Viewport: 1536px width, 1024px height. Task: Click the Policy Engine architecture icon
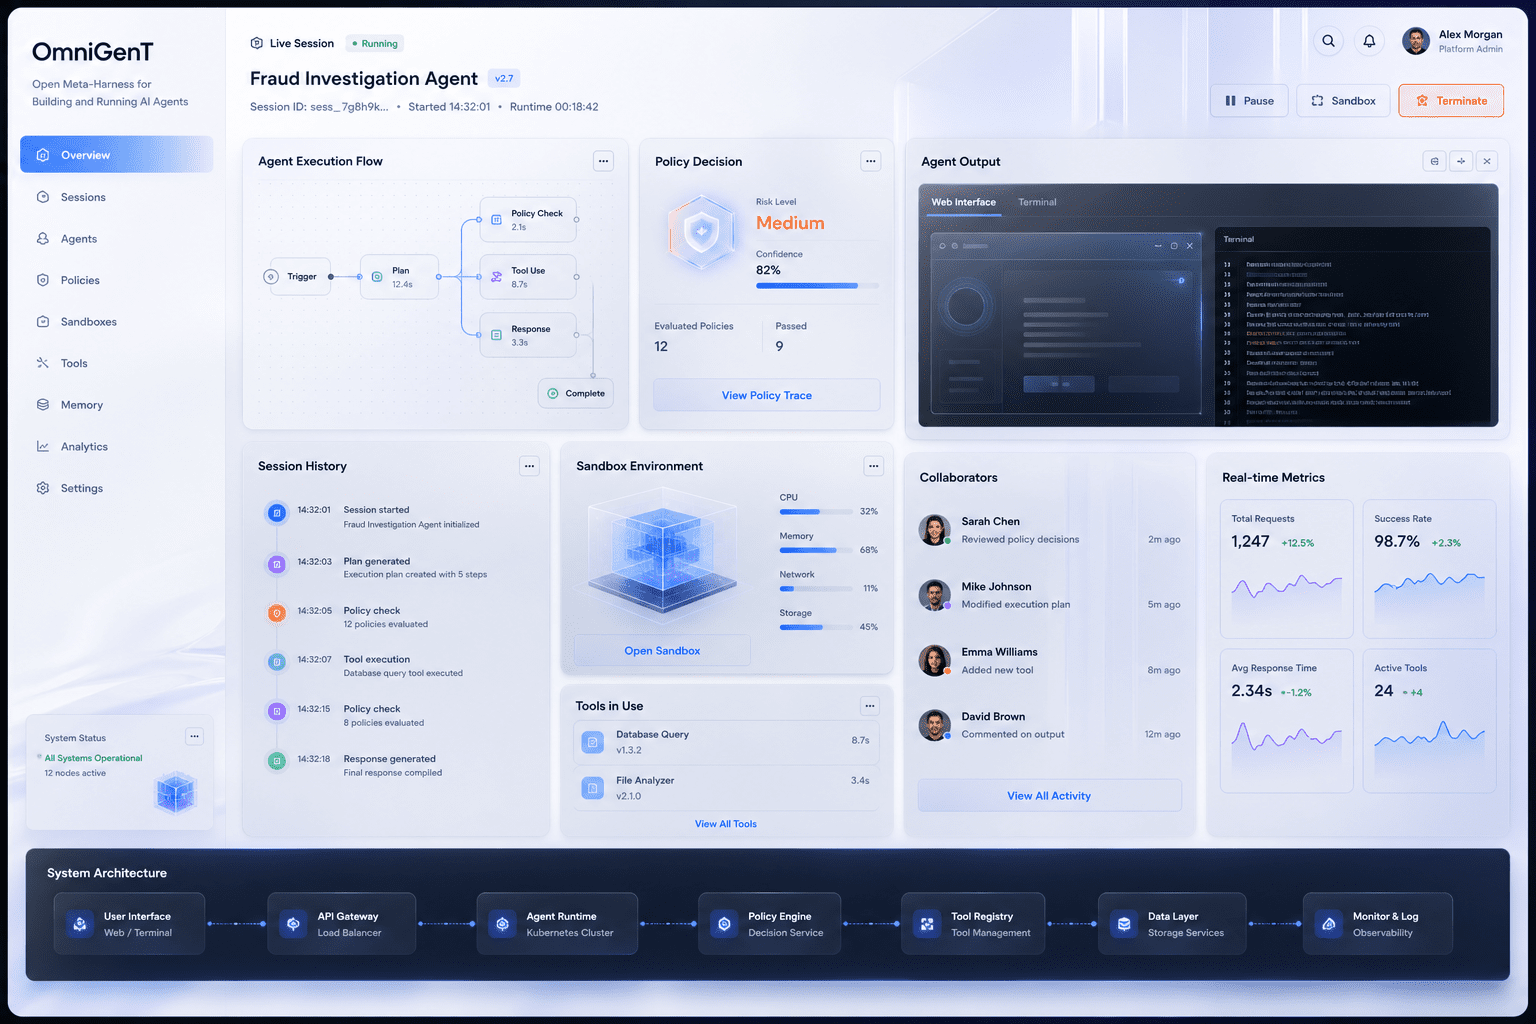point(724,924)
